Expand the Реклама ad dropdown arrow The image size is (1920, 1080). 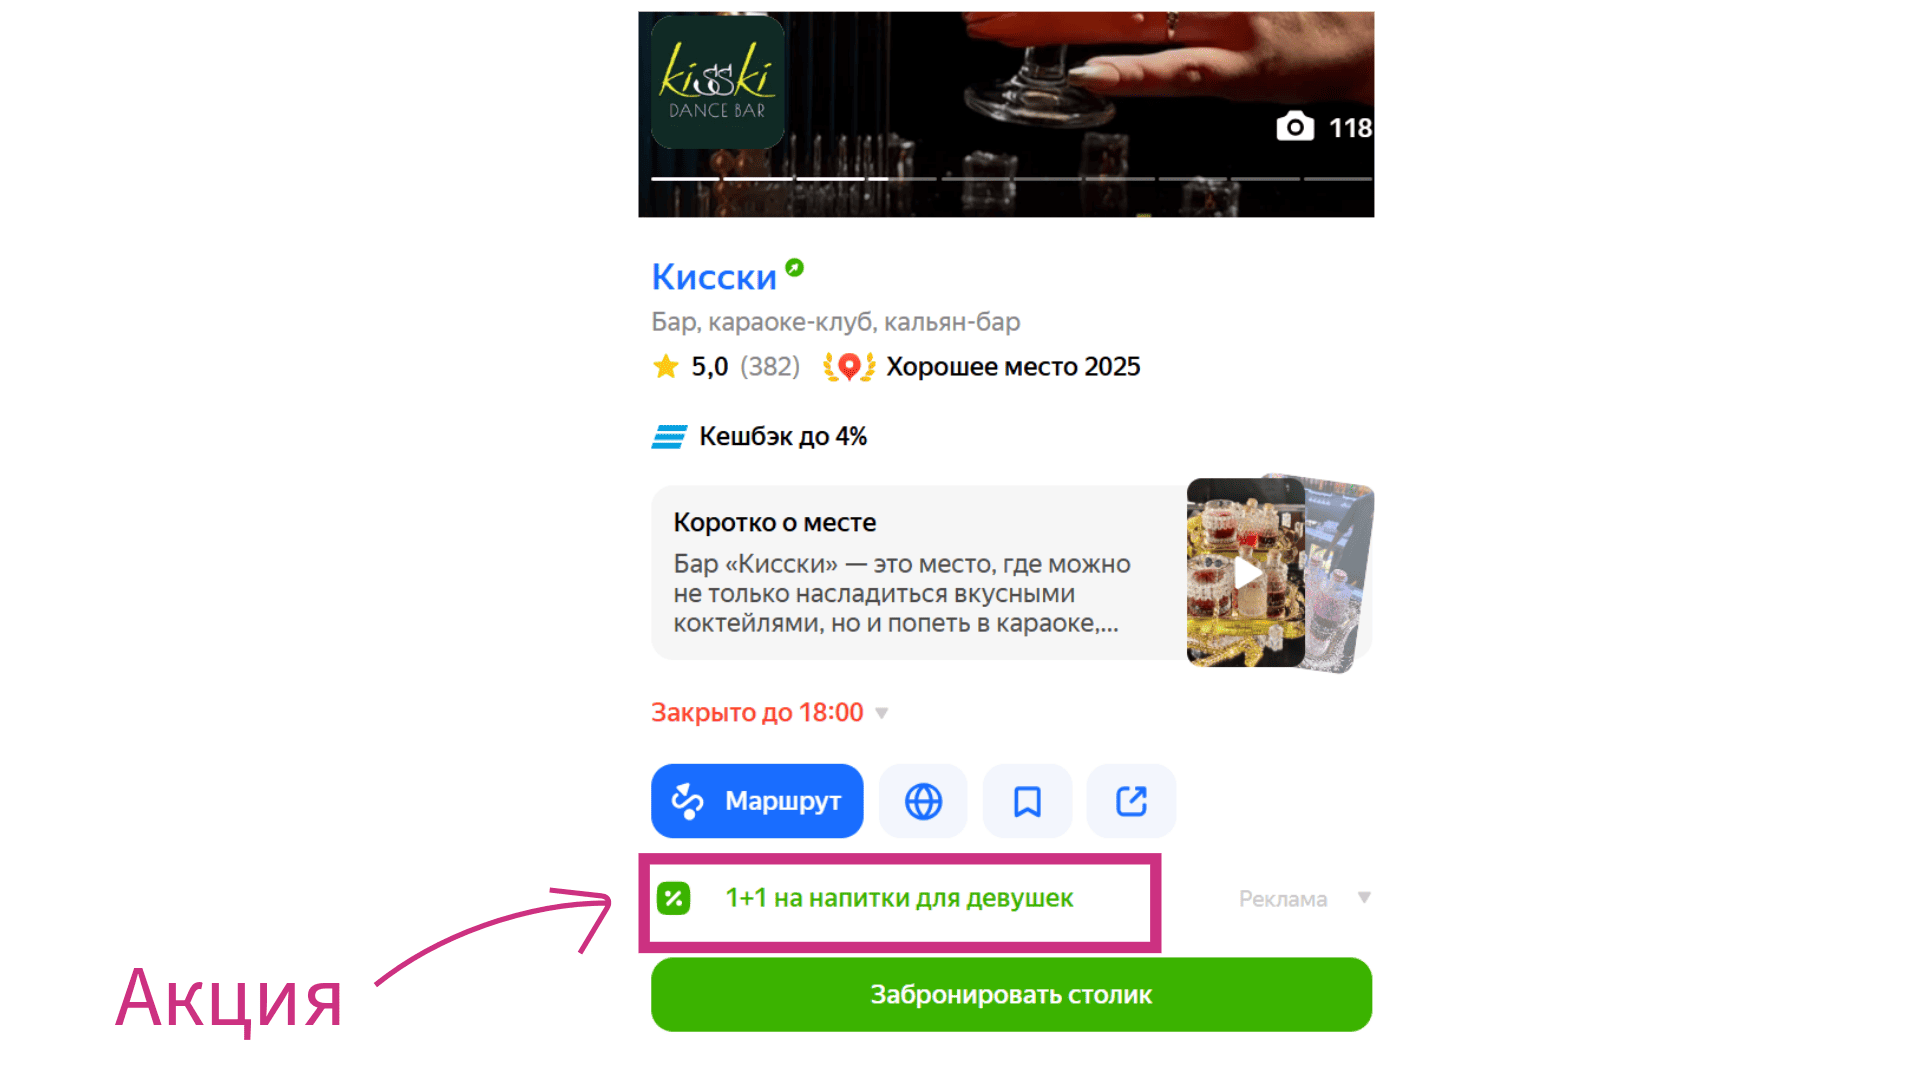1364,898
